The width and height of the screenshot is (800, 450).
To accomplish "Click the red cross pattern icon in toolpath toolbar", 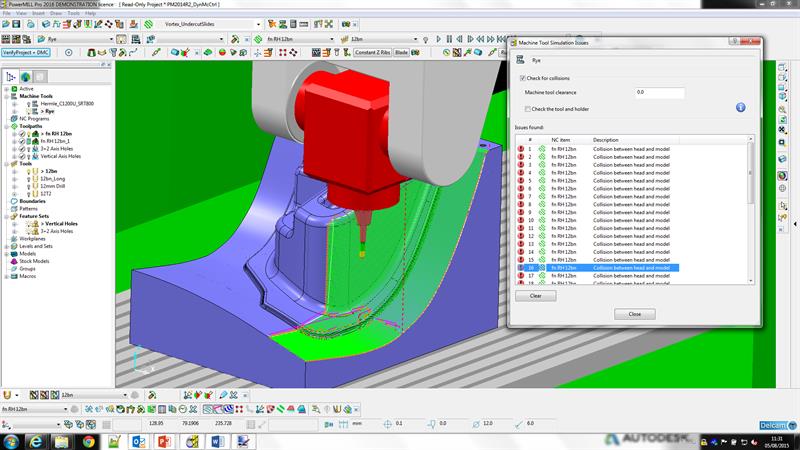I will point(239,409).
